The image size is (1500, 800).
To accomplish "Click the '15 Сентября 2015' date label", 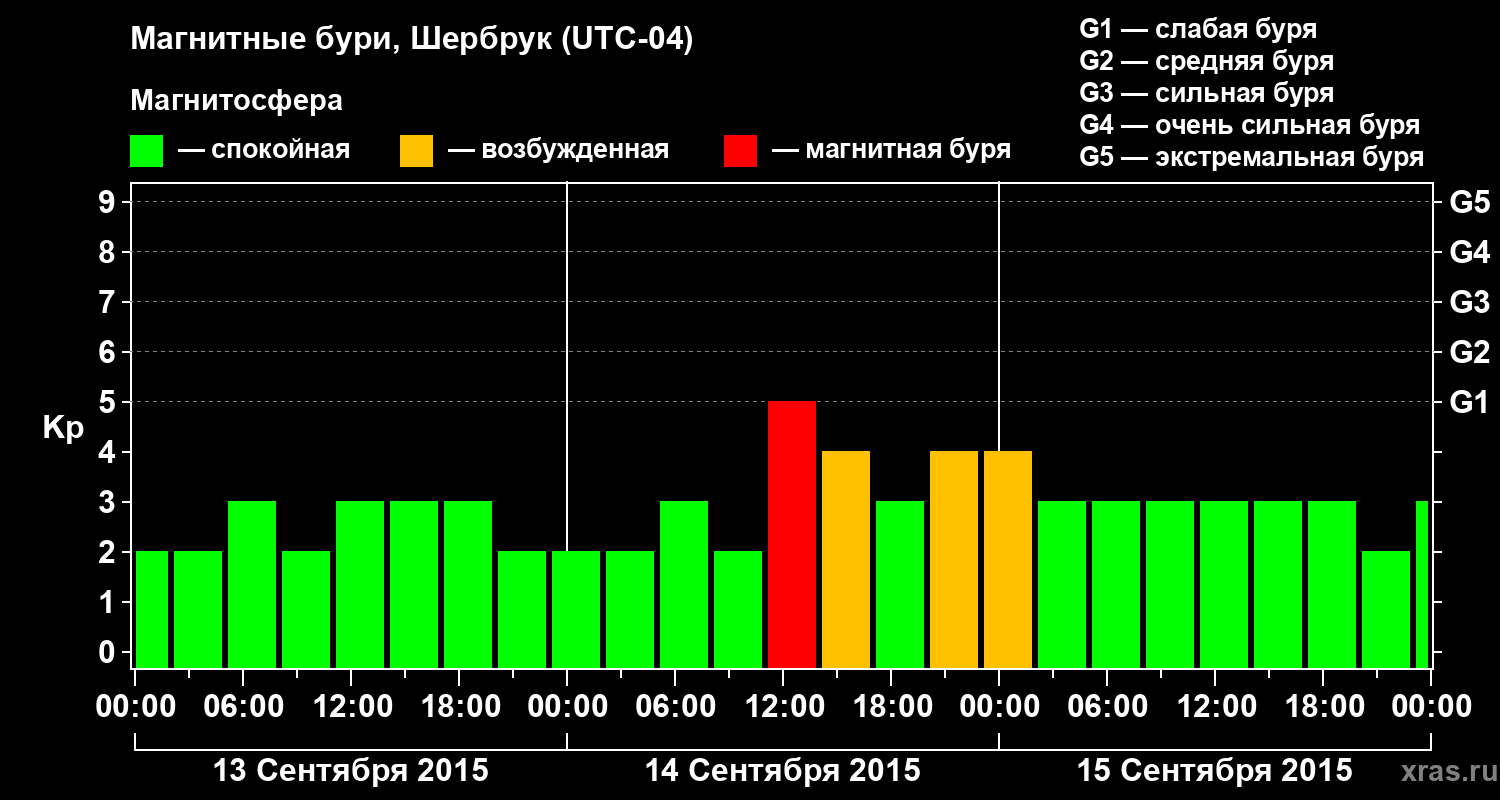I will coord(1214,771).
